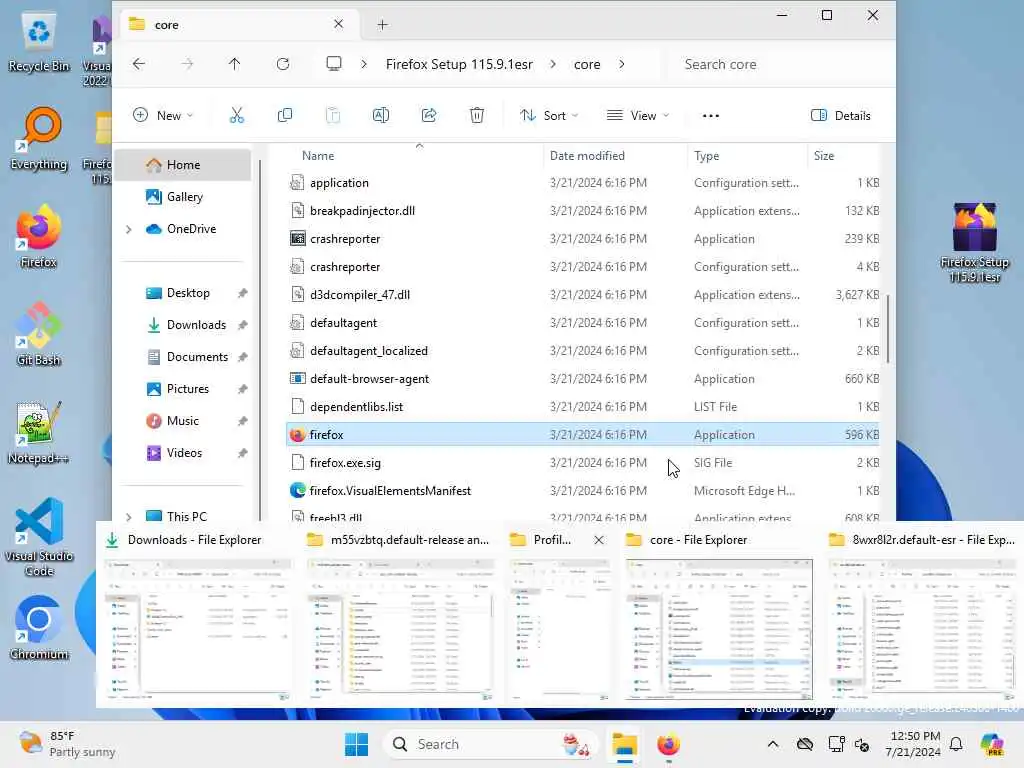The image size is (1024, 768).
Task: Toggle the Details pane button
Action: pyautogui.click(x=840, y=116)
